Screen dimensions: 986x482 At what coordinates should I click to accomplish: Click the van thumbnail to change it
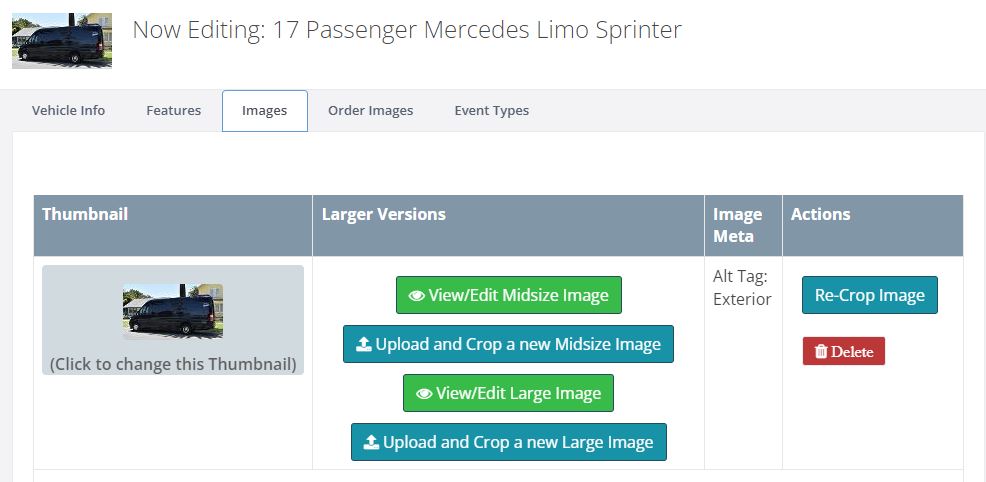(x=173, y=311)
